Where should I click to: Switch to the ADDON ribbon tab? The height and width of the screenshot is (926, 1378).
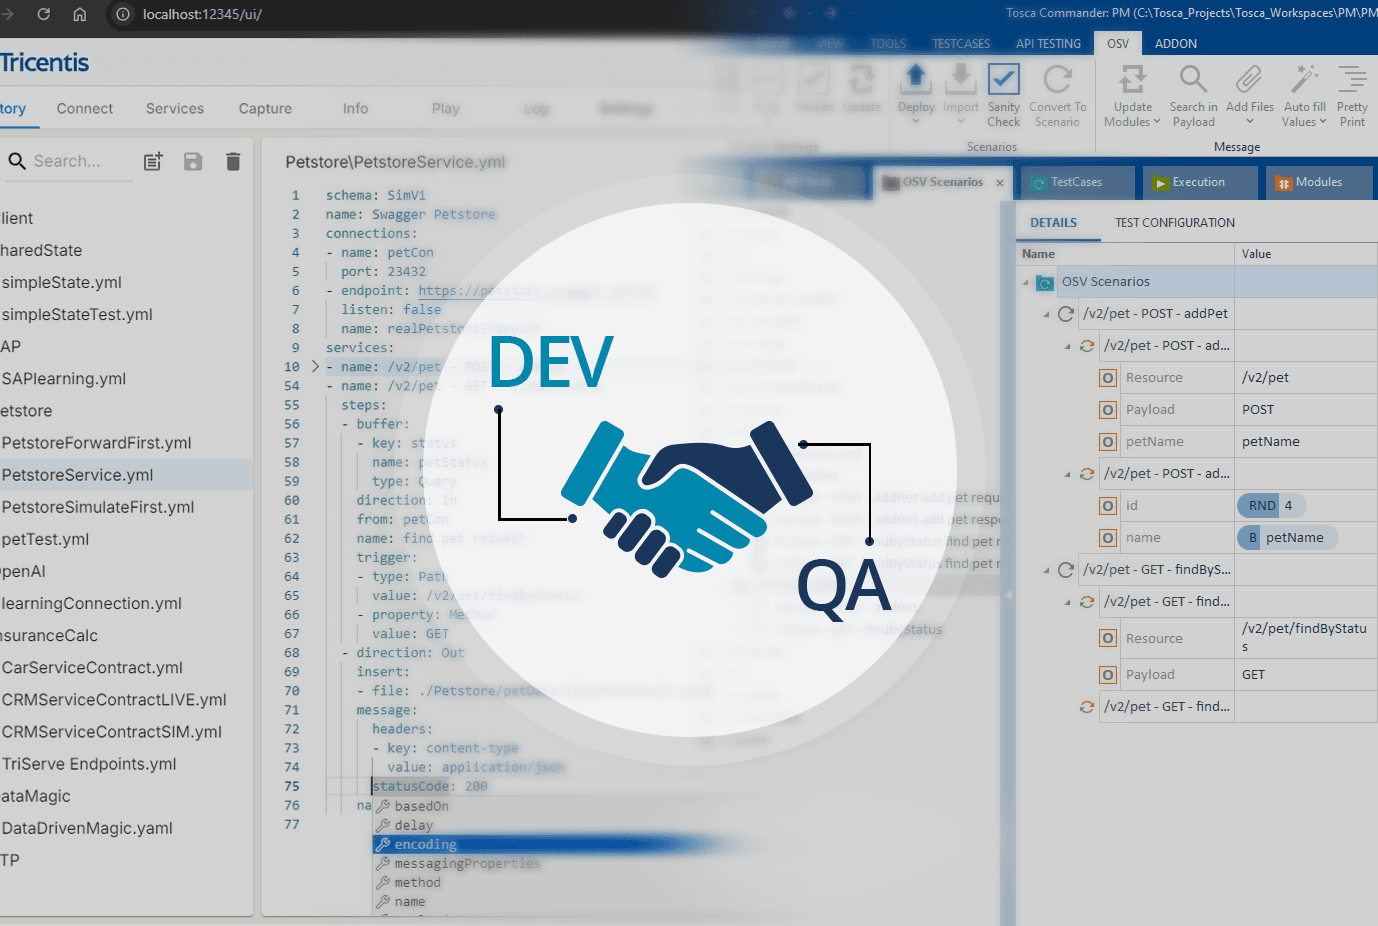point(1176,43)
